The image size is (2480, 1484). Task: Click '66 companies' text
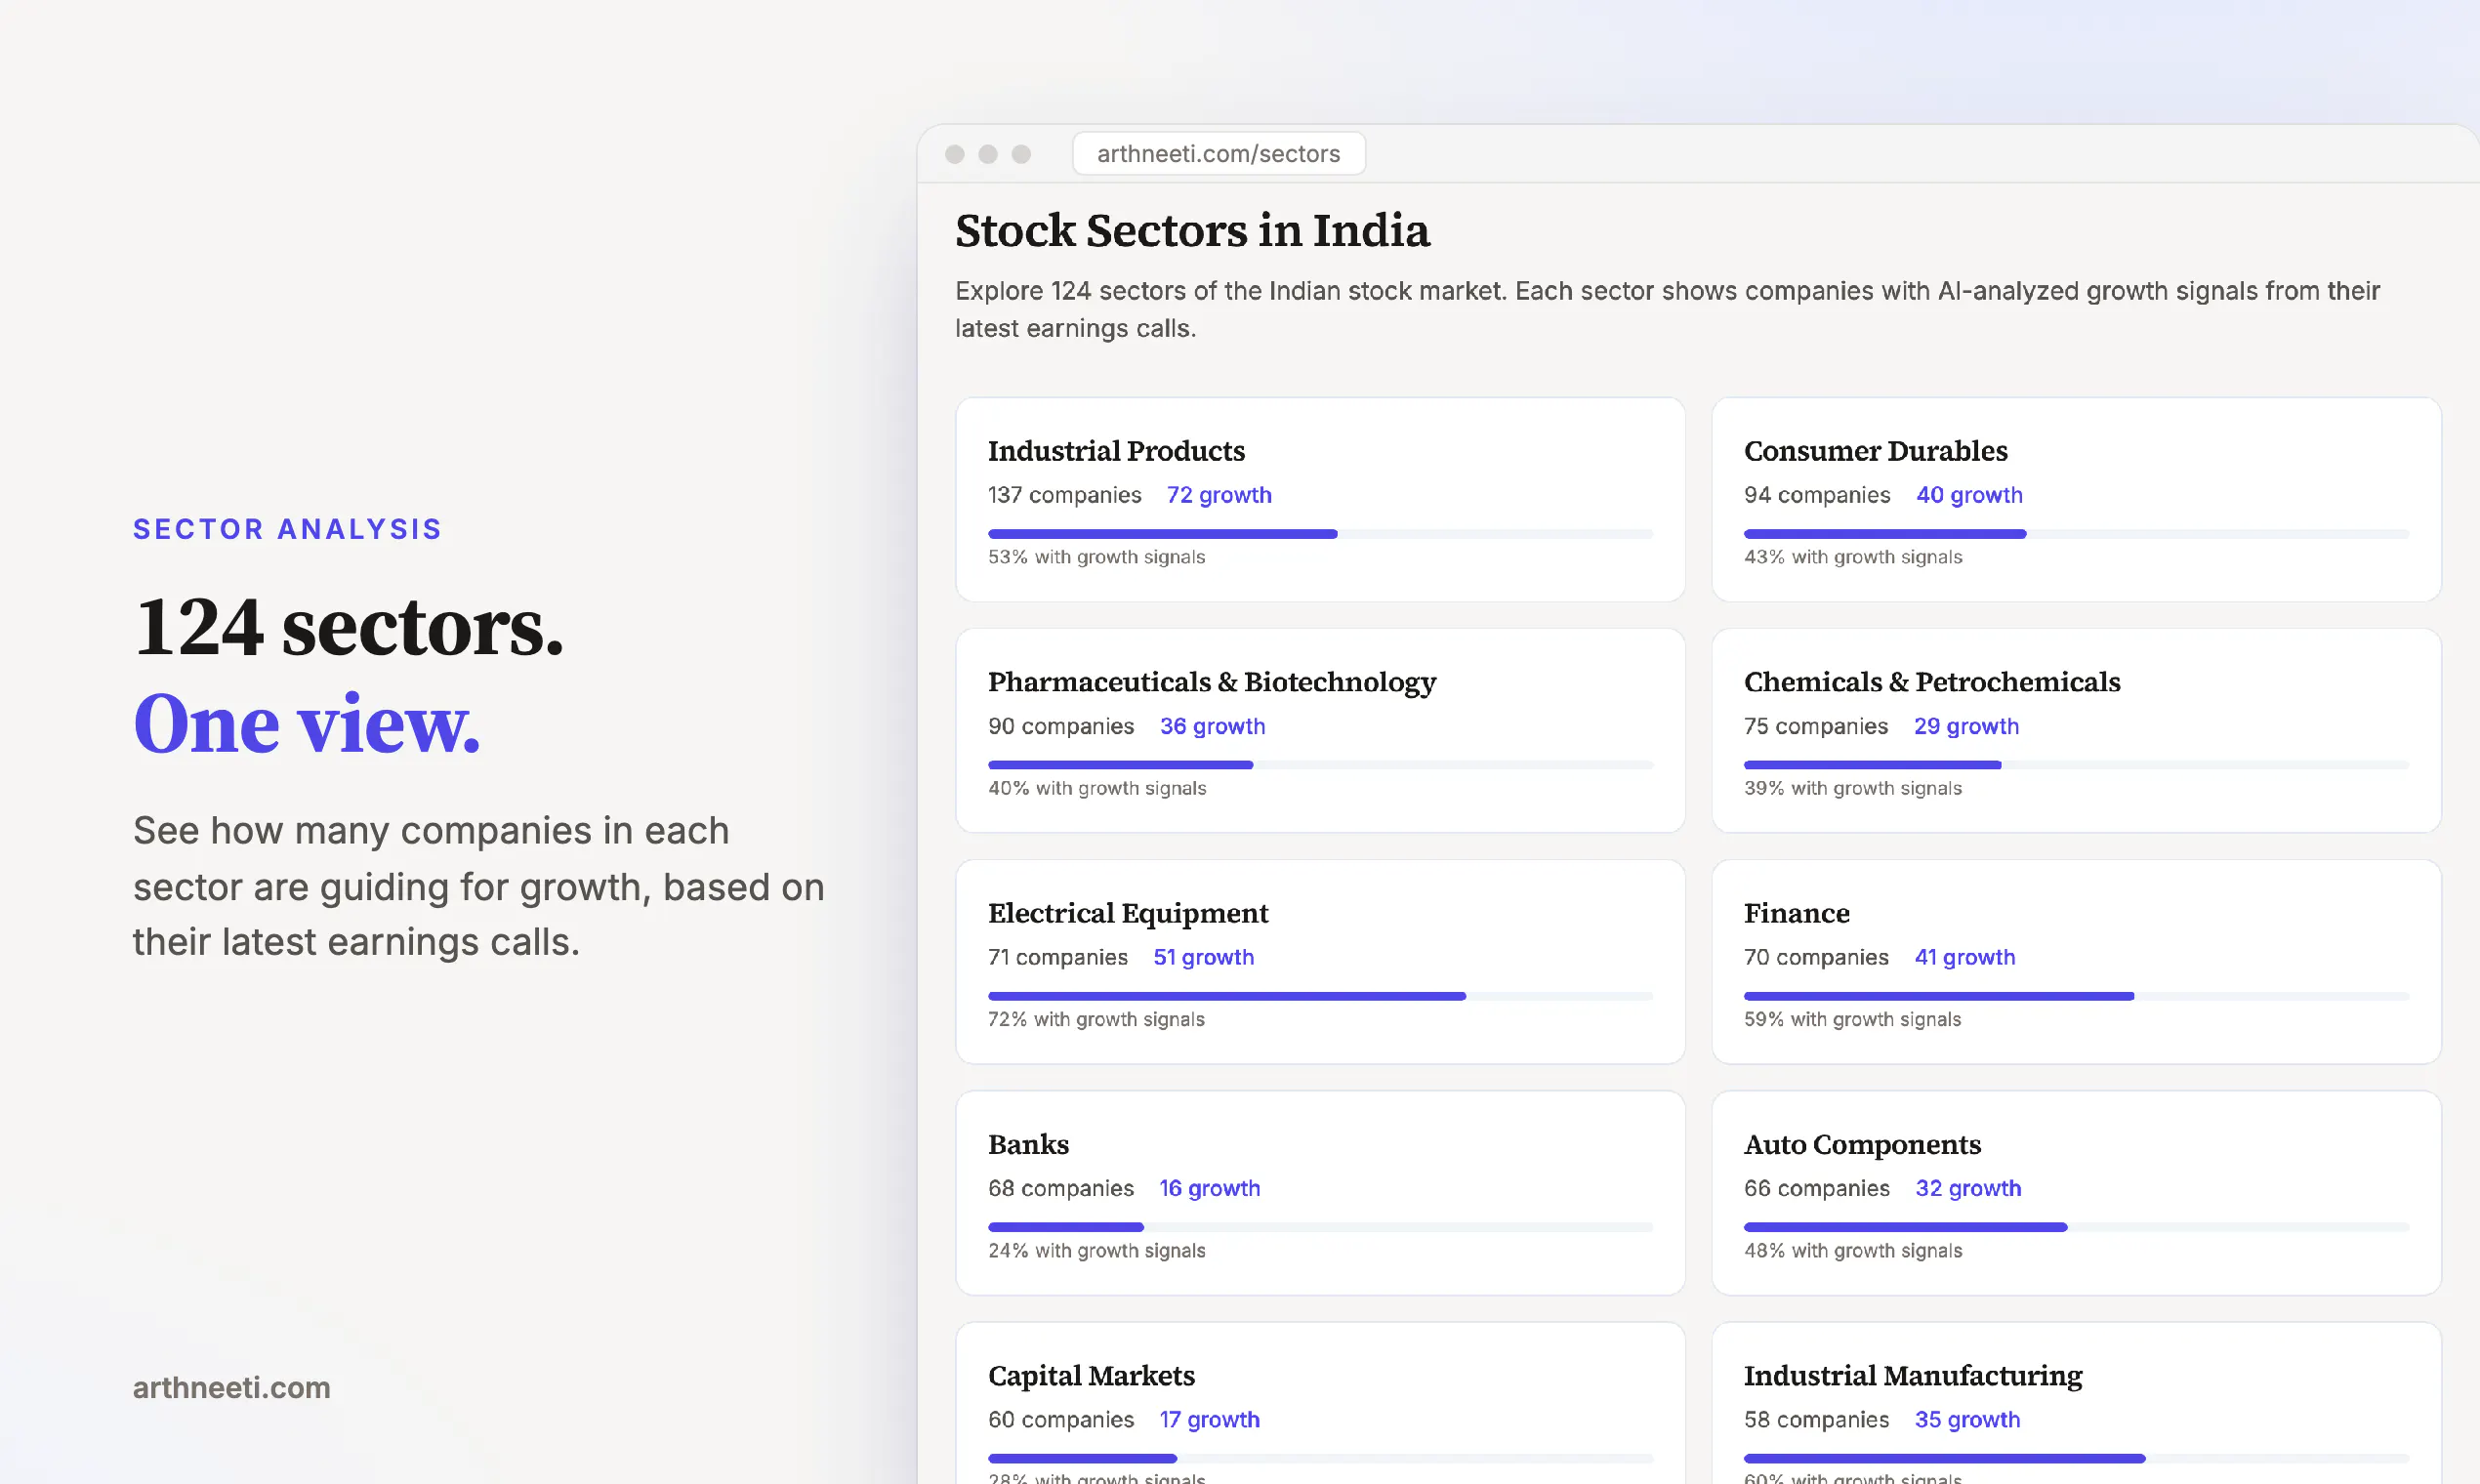tap(1817, 1188)
